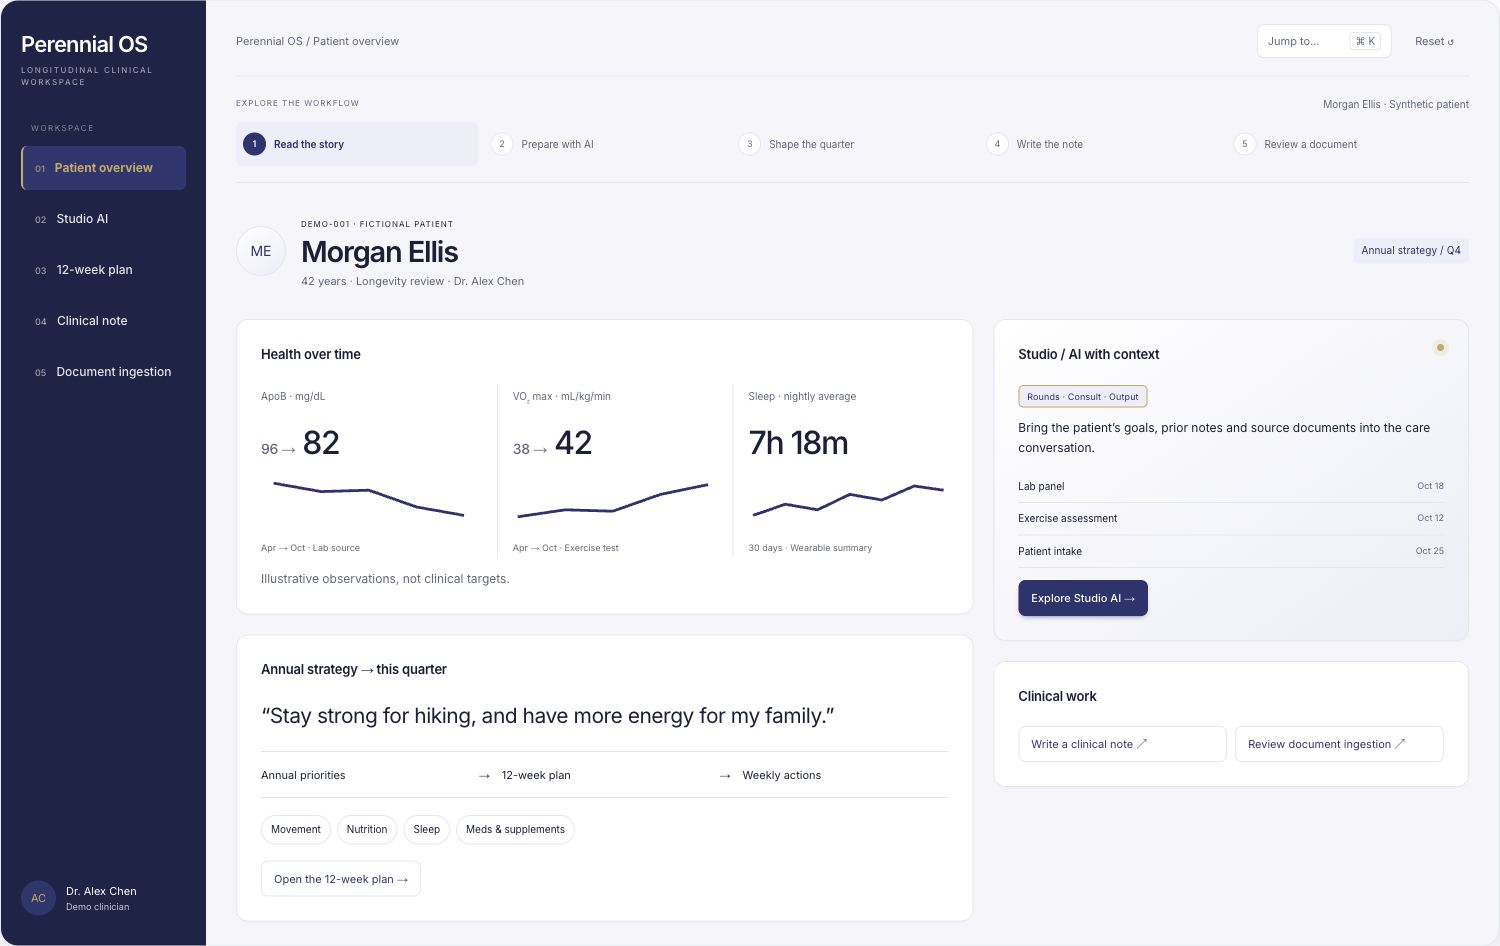The image size is (1500, 946).
Task: Open Document ingestion sidebar item
Action: 104,372
